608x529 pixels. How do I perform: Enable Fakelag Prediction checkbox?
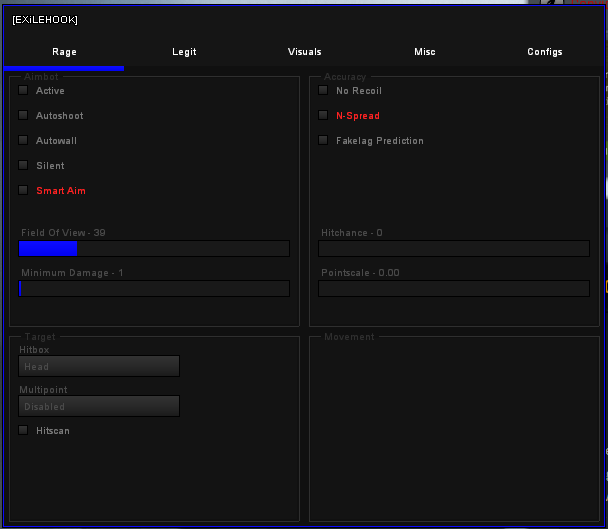(323, 141)
